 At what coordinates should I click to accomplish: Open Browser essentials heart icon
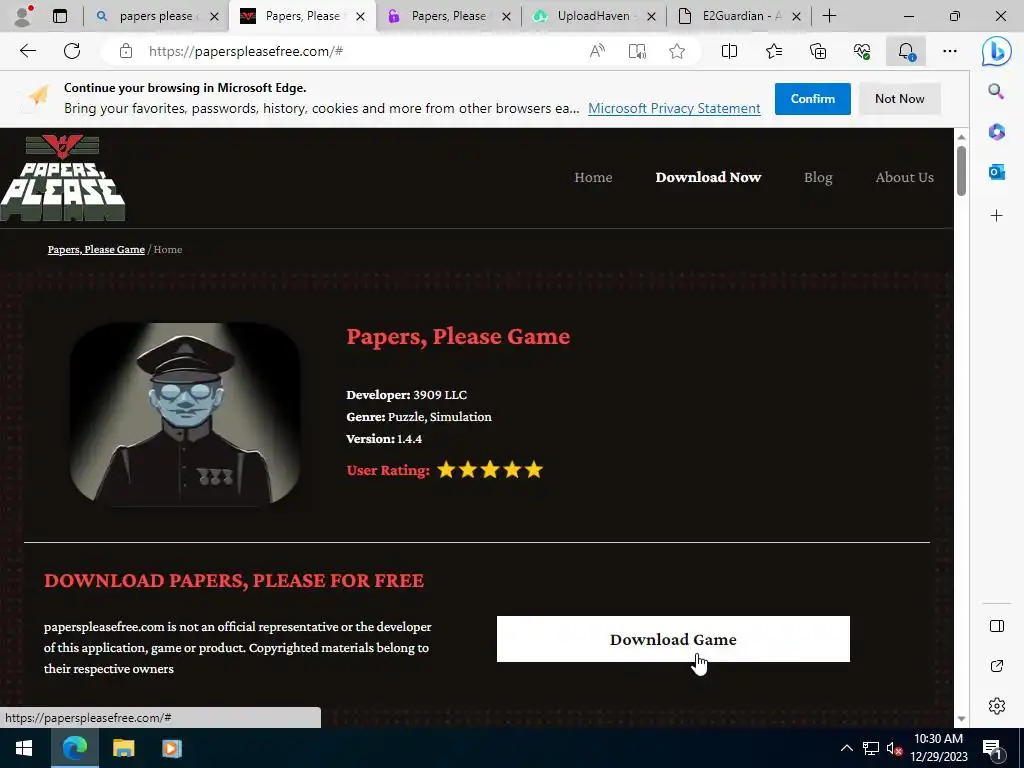pyautogui.click(x=862, y=51)
